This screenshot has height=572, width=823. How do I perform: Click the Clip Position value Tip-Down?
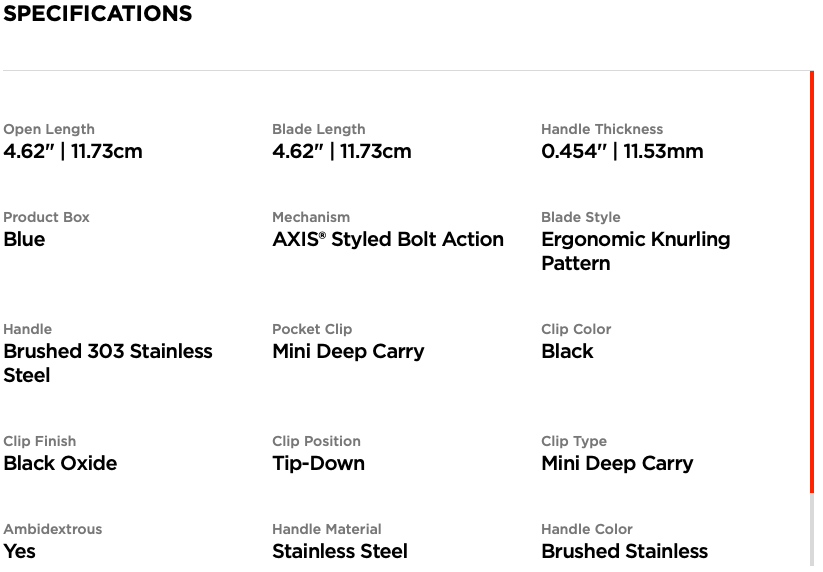click(x=319, y=464)
